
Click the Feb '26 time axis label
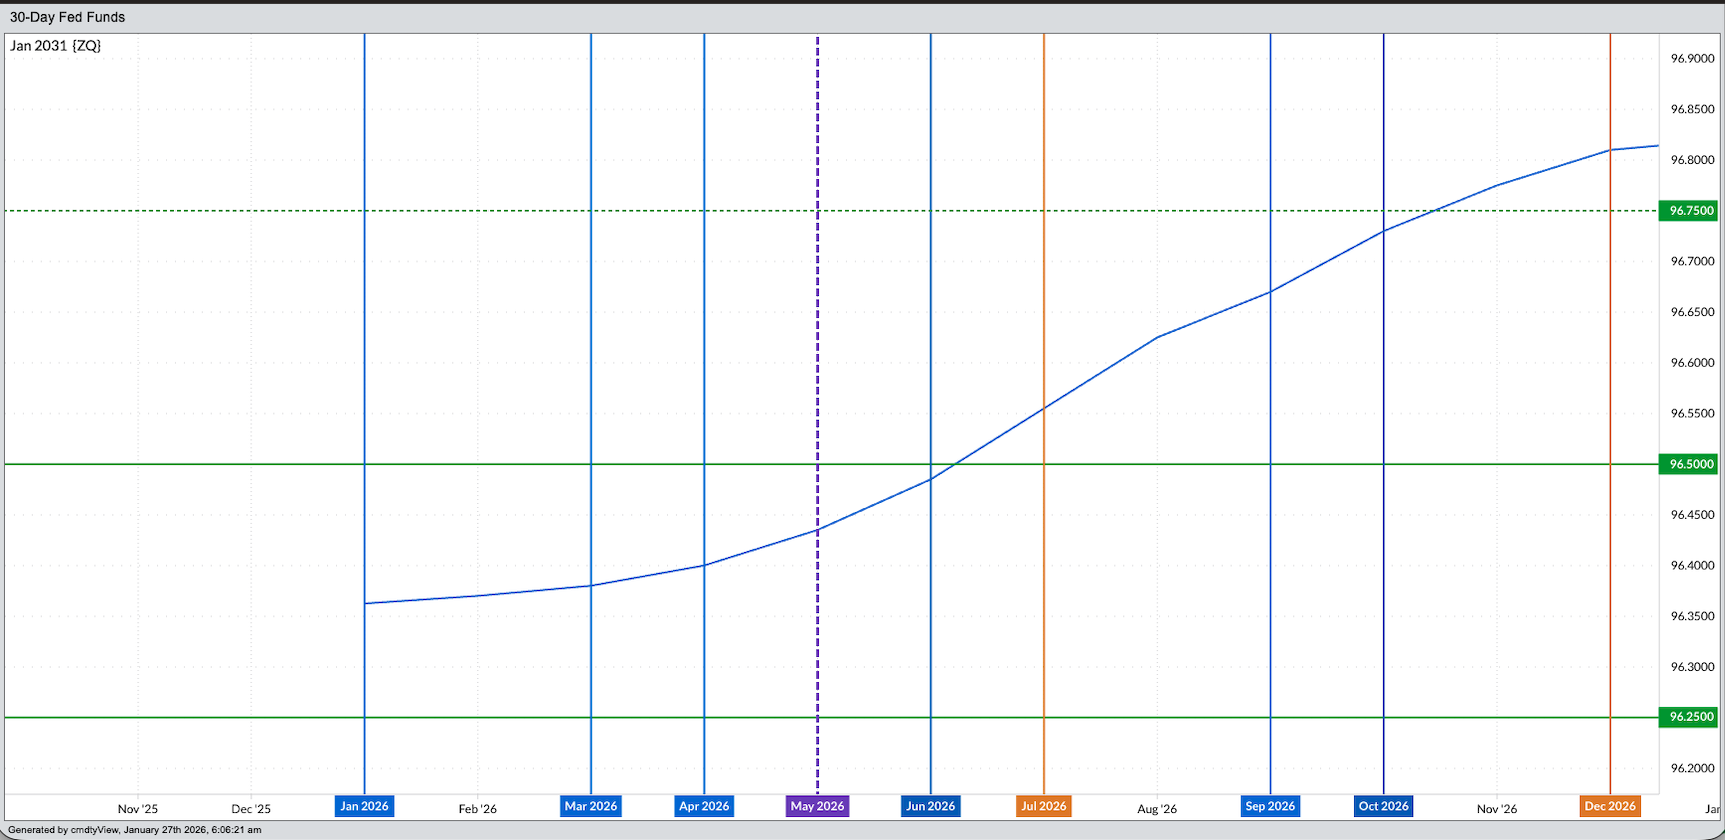(x=477, y=809)
